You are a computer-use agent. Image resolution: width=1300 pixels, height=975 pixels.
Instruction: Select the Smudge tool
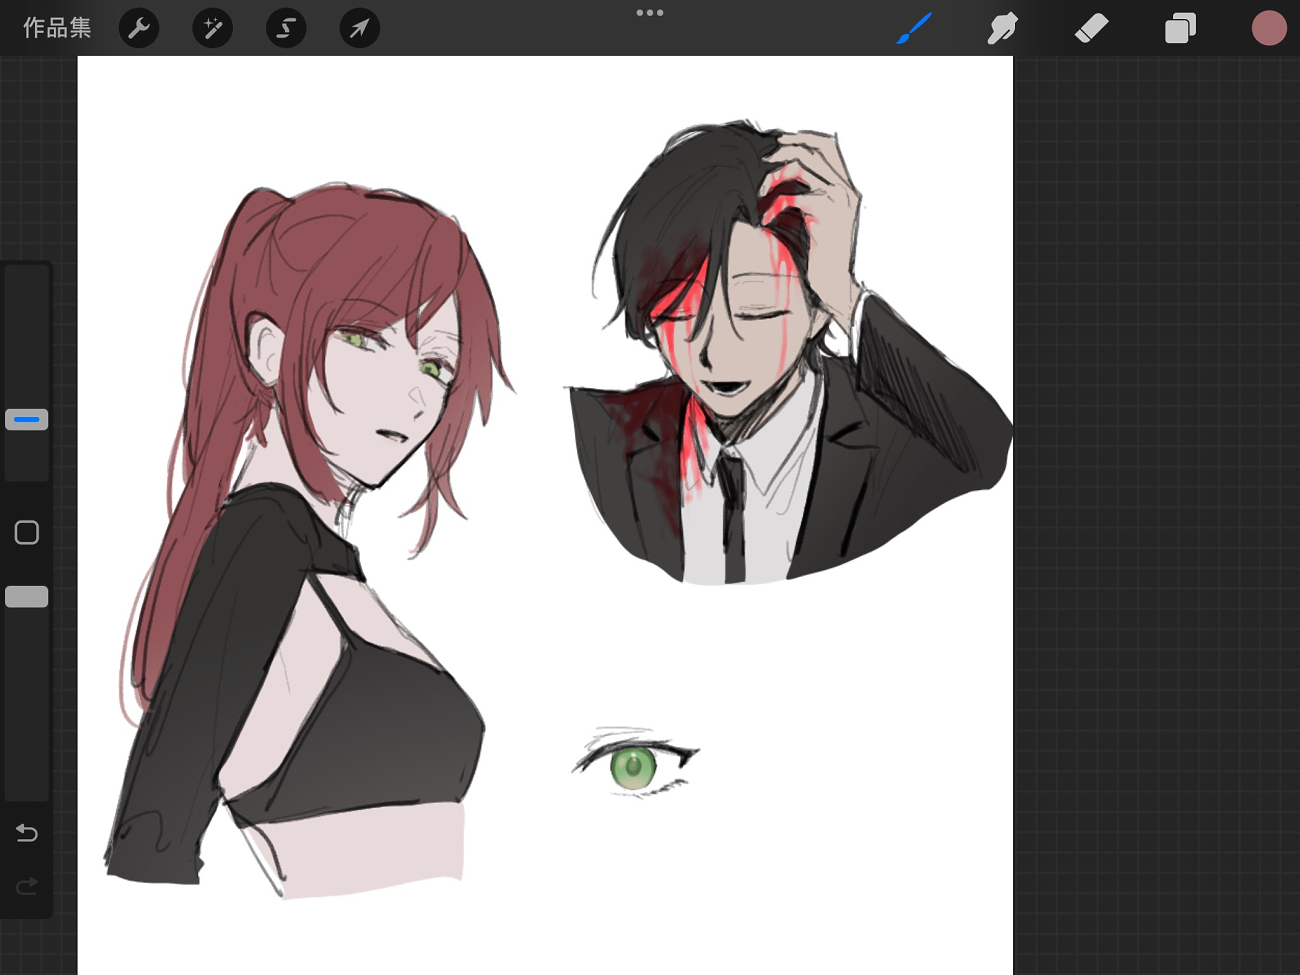1002,28
